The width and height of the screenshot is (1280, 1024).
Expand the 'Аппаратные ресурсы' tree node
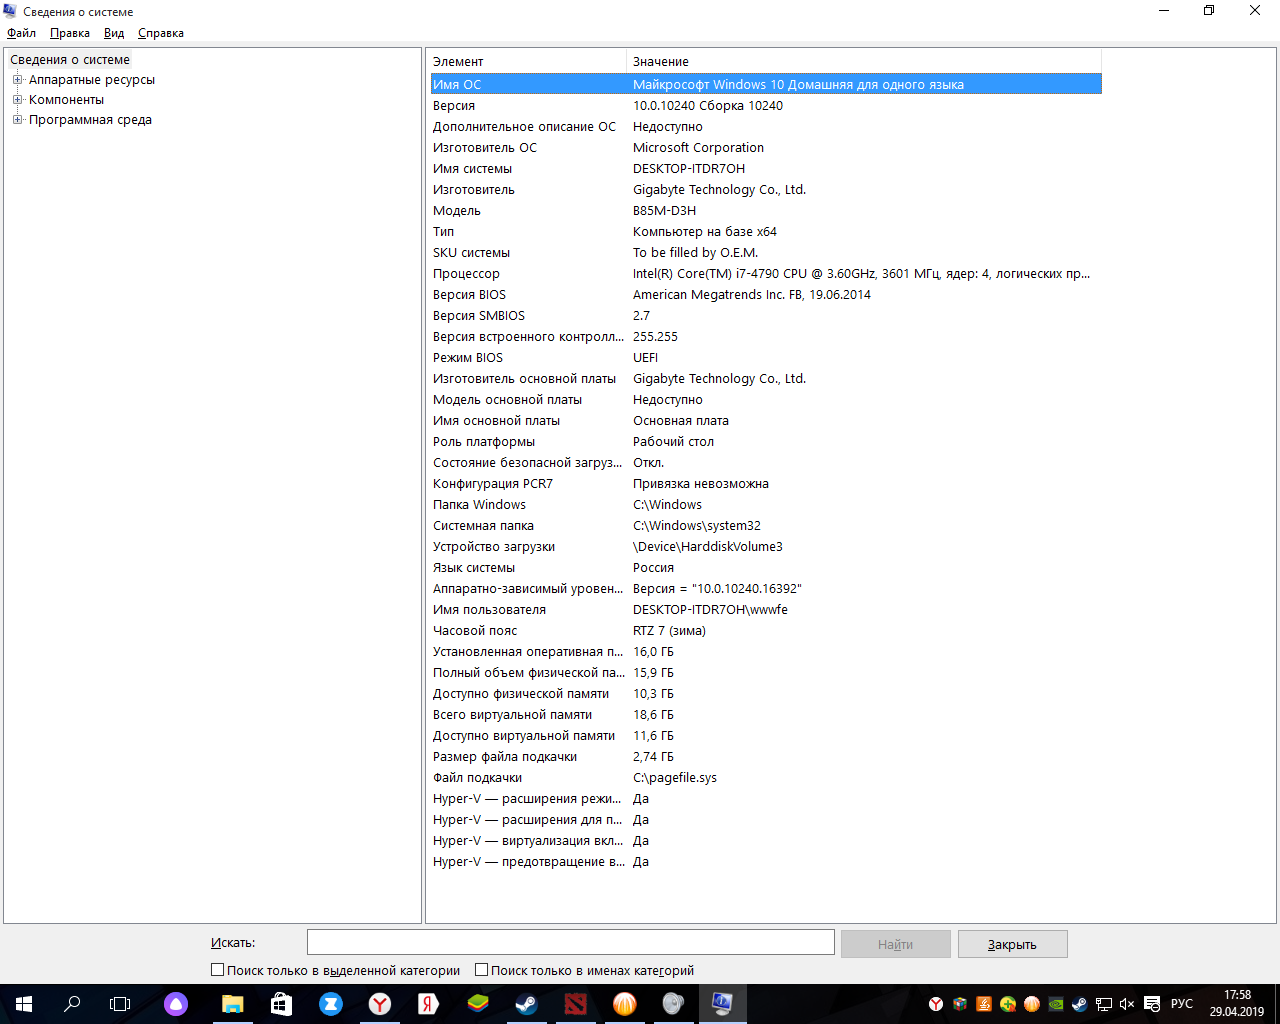(x=17, y=80)
